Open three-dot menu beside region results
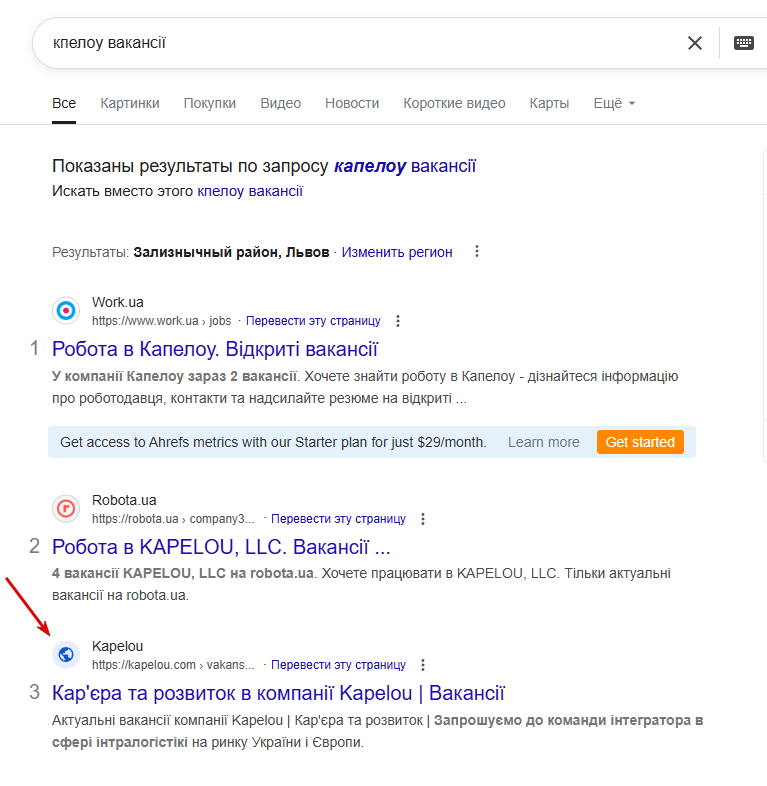Viewport: 767px width, 786px height. pos(477,251)
